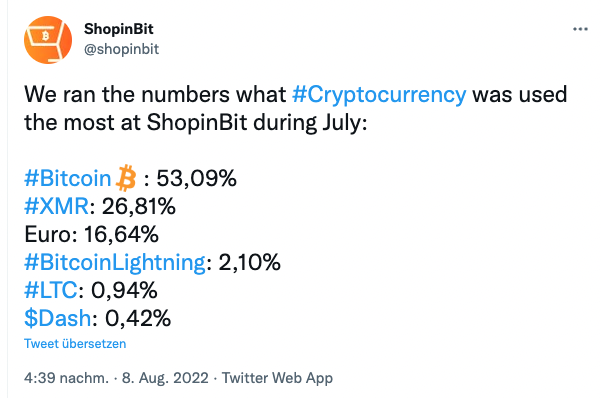Click the 4:39 nachm. timestamp
Screen dimensions: 601x398
click(66, 378)
